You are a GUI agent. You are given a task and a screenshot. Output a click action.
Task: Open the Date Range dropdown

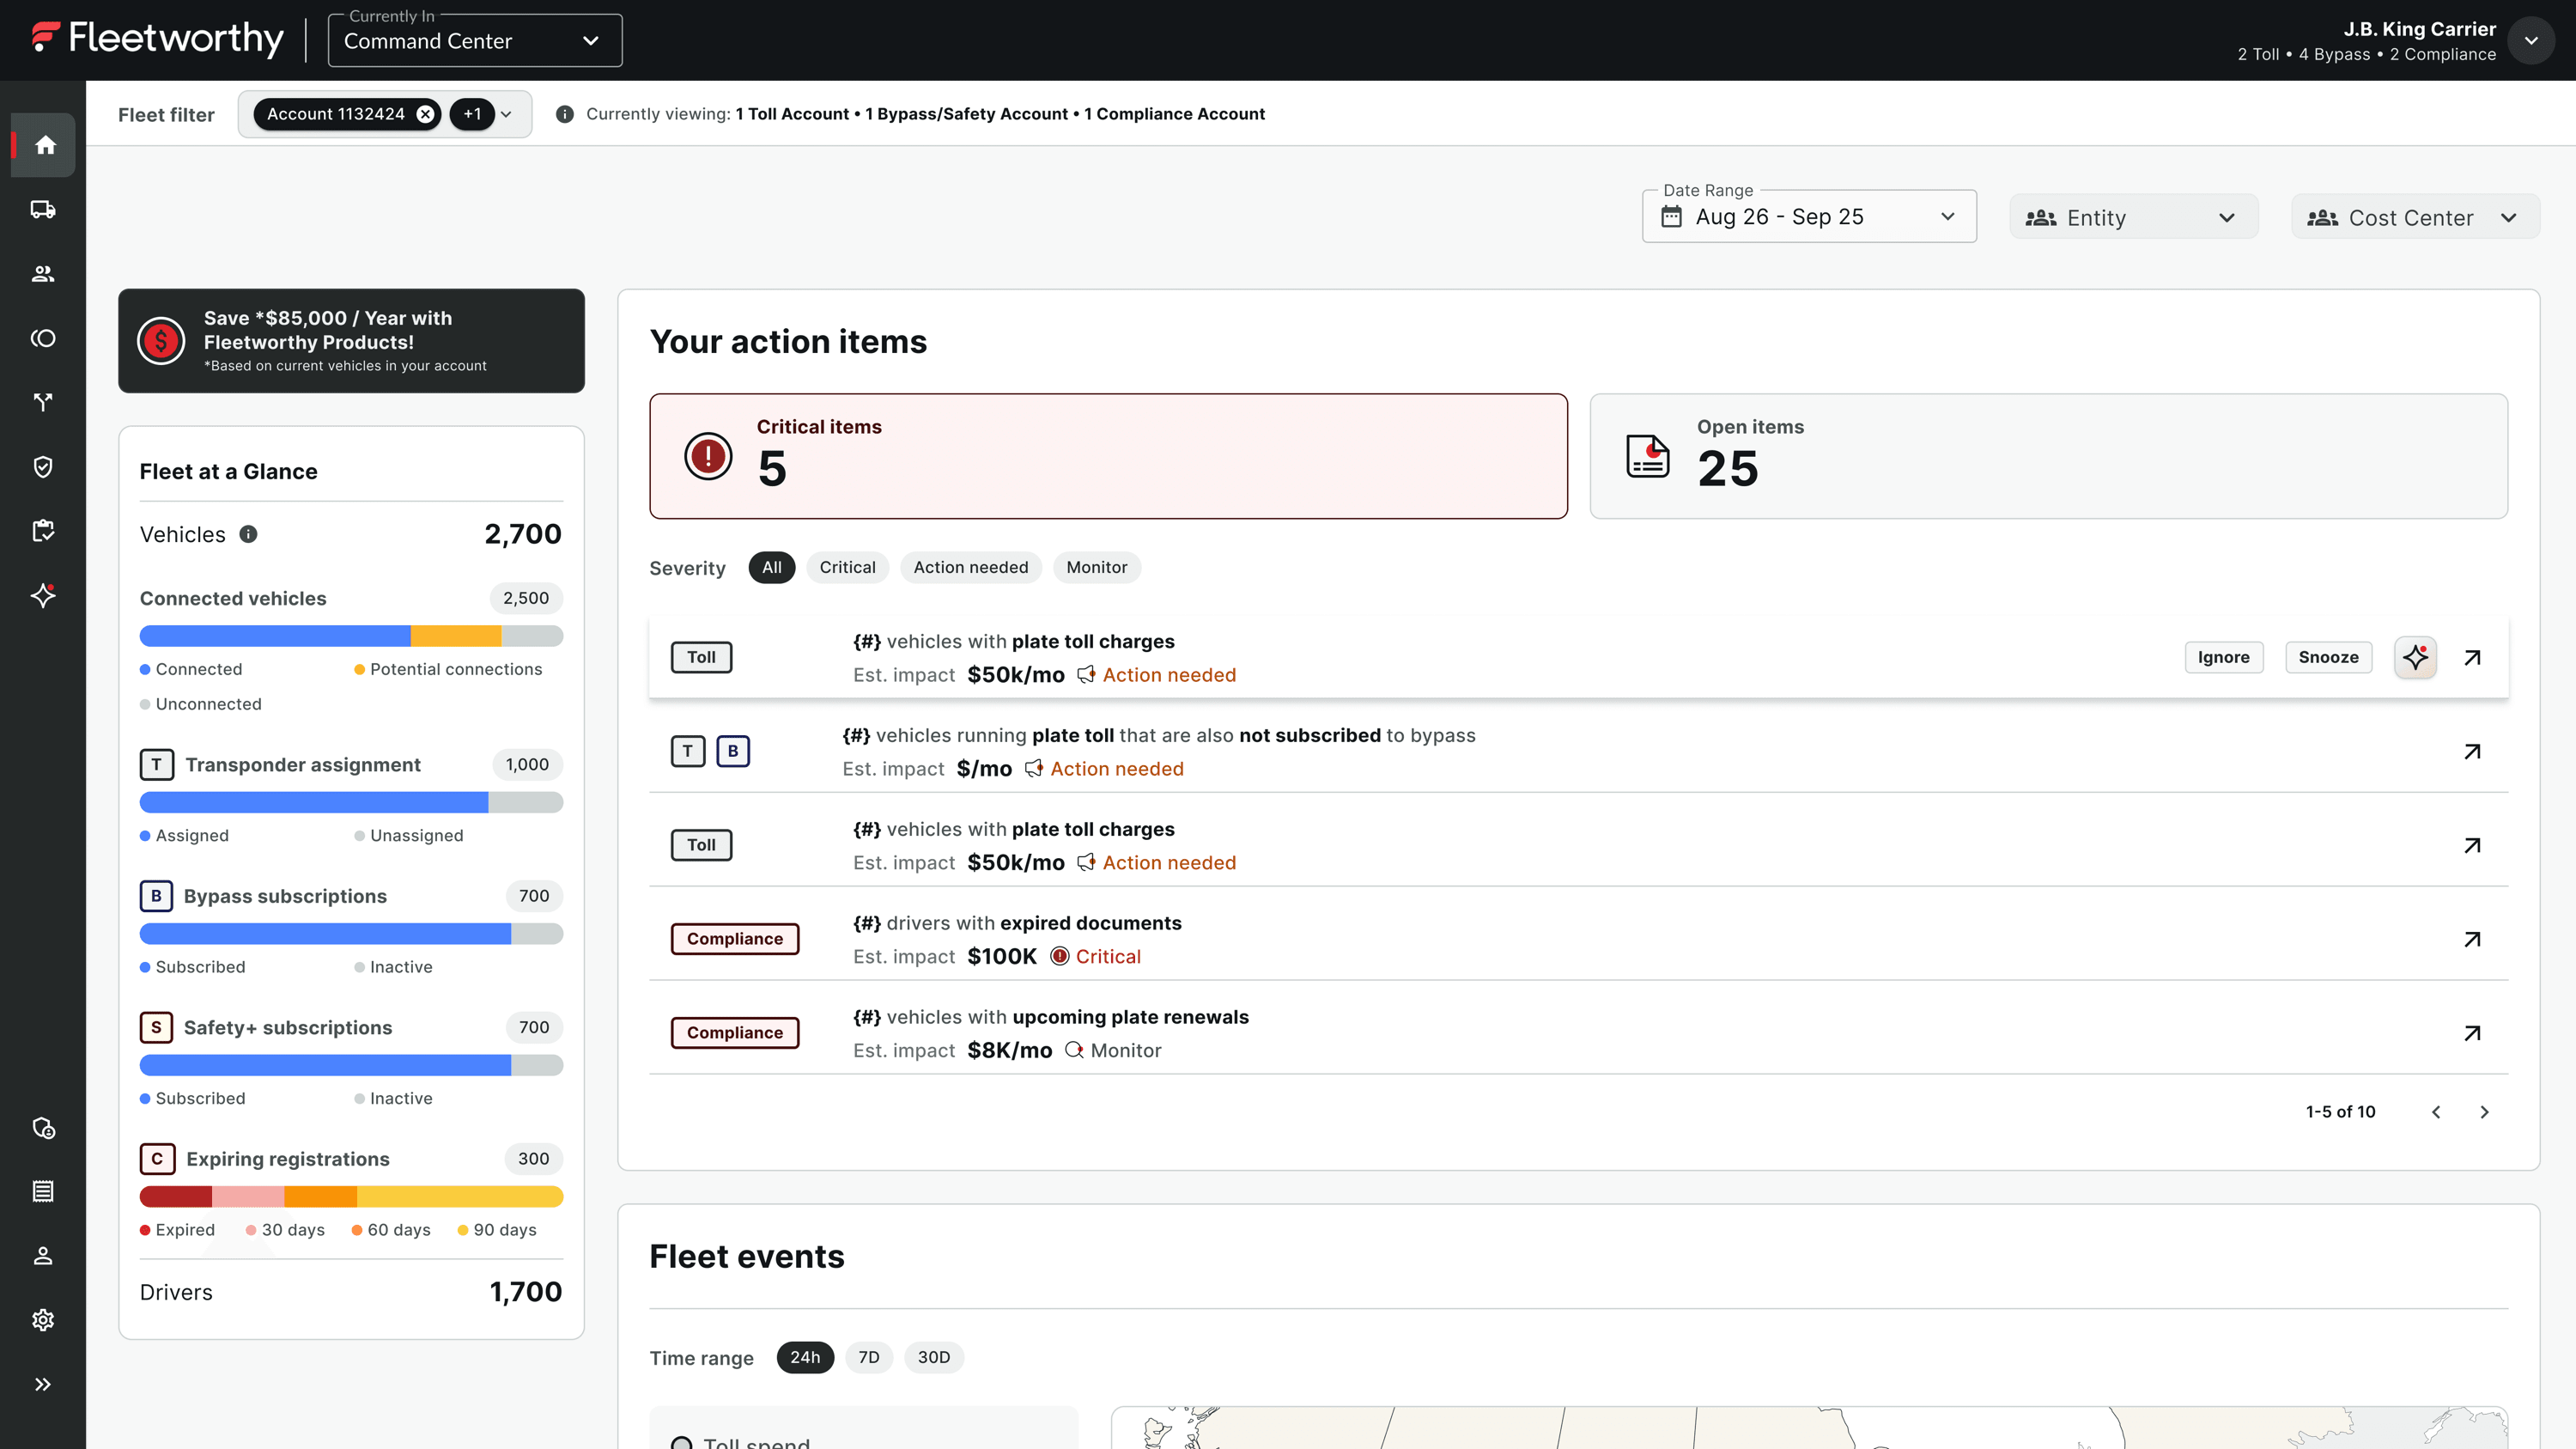click(1809, 216)
